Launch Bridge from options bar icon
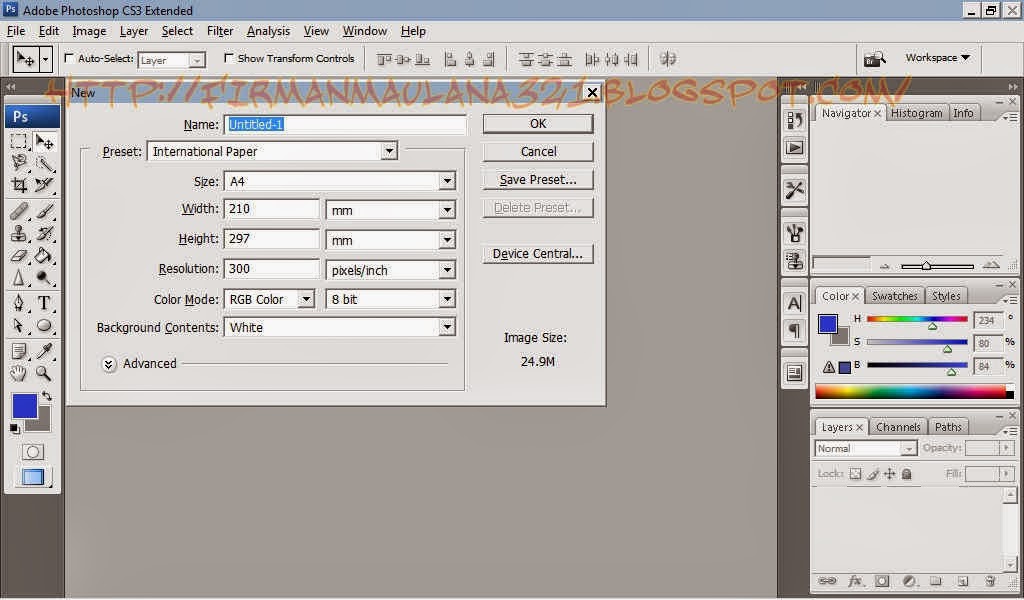 [874, 59]
